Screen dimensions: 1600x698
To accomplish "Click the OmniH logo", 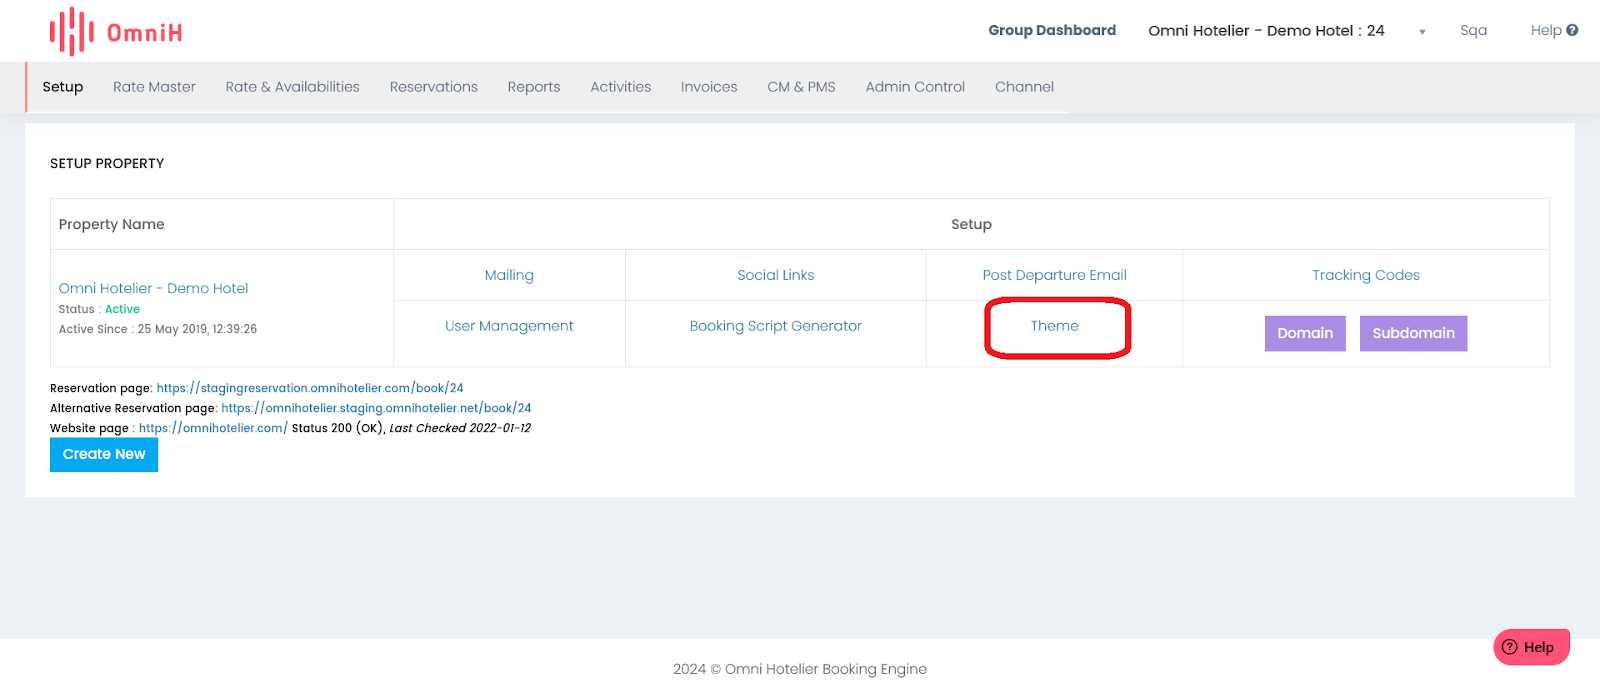I will click(116, 32).
